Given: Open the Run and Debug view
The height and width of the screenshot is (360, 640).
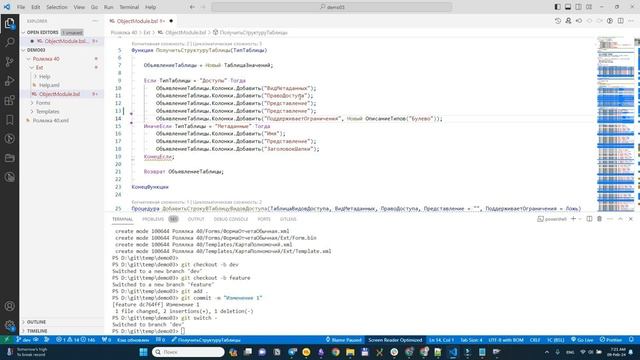Looking at the screenshot, I should pyautogui.click(x=9, y=81).
